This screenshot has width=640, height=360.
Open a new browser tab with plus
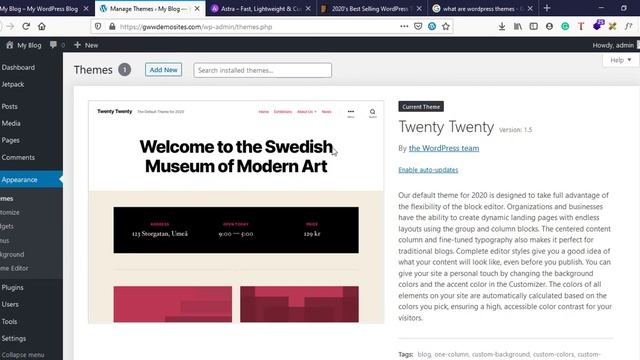coord(547,8)
